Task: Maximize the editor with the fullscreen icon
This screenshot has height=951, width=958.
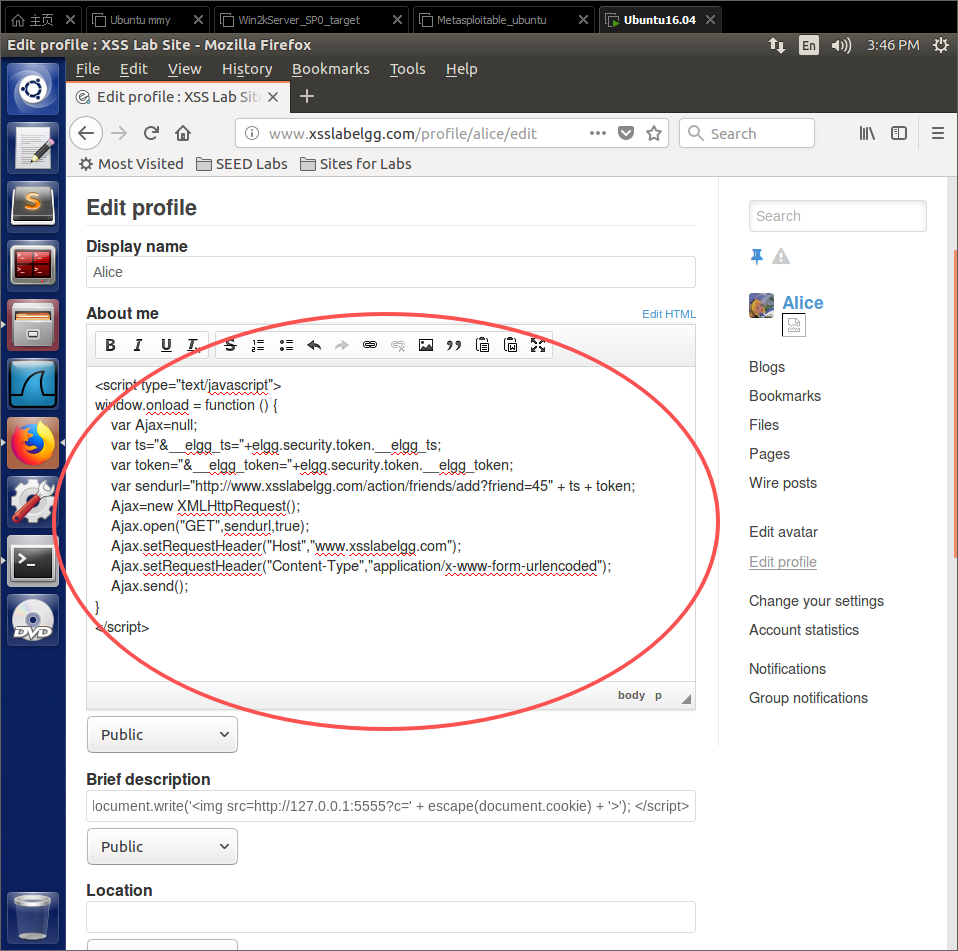Action: click(538, 345)
